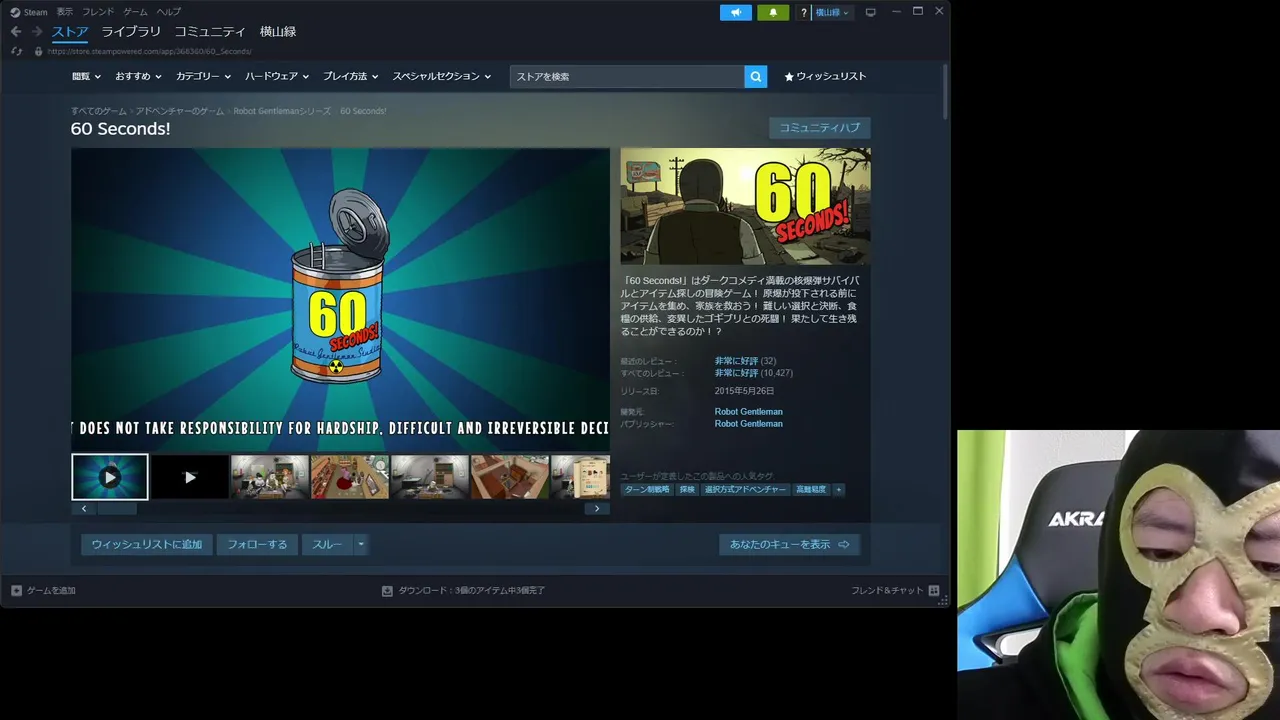This screenshot has width=1280, height=720.
Task: Click the スルー button
Action: click(x=327, y=545)
